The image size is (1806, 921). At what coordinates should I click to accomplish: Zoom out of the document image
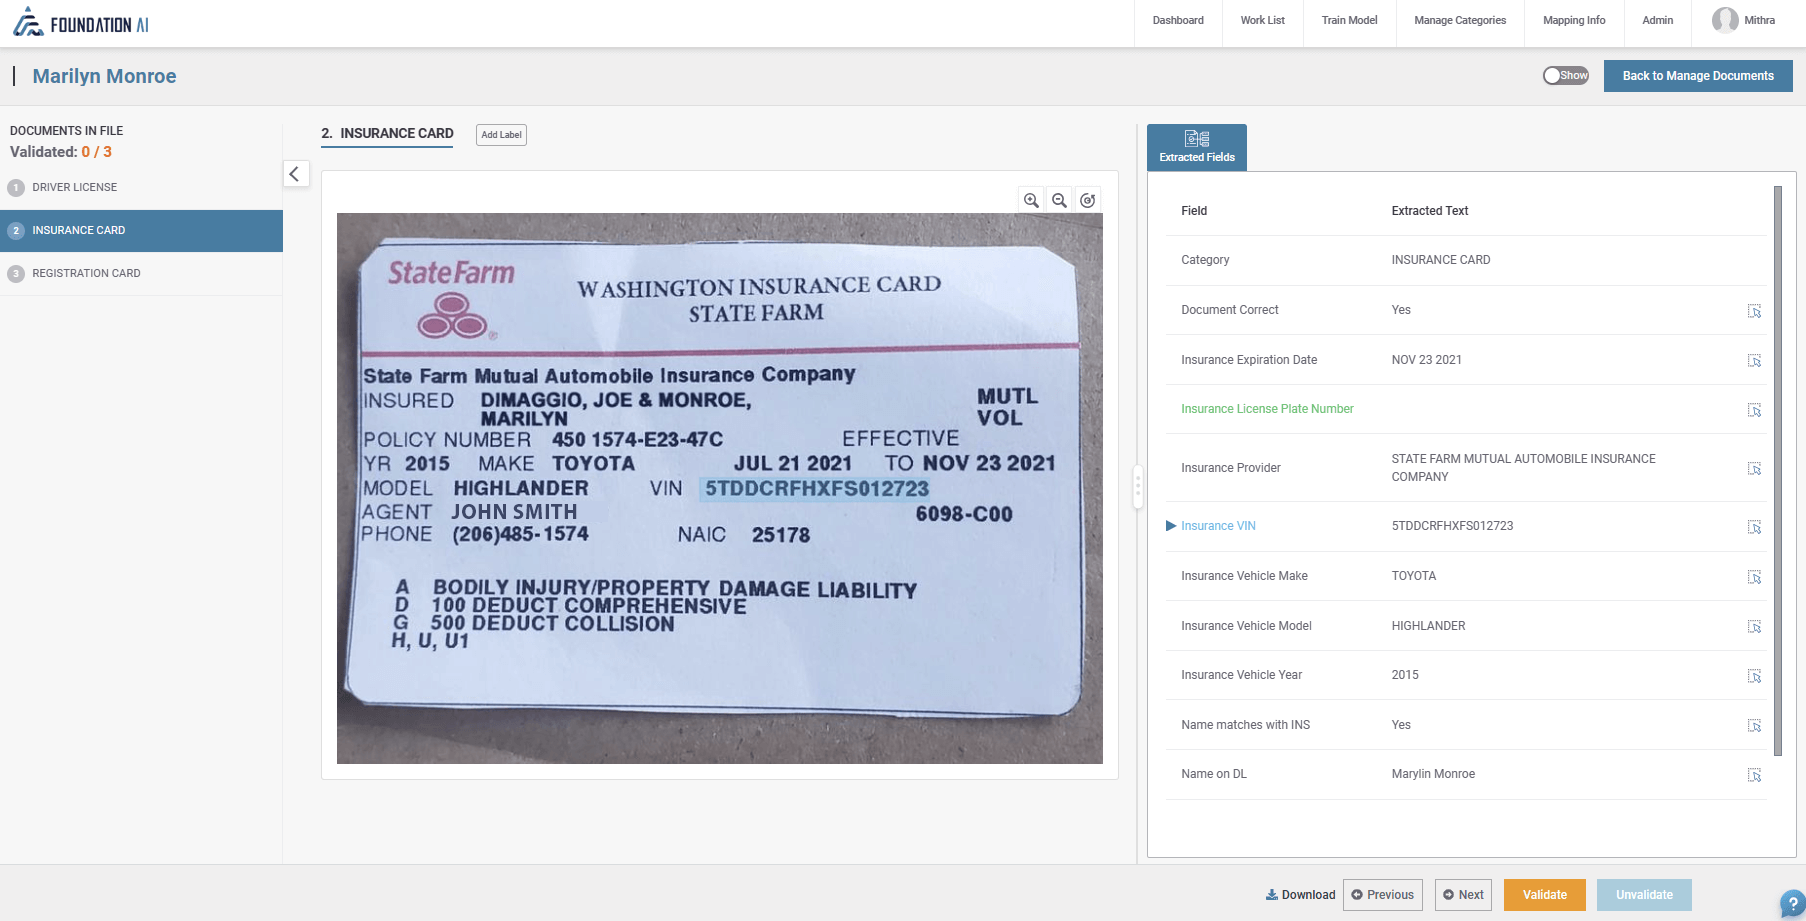(1059, 200)
